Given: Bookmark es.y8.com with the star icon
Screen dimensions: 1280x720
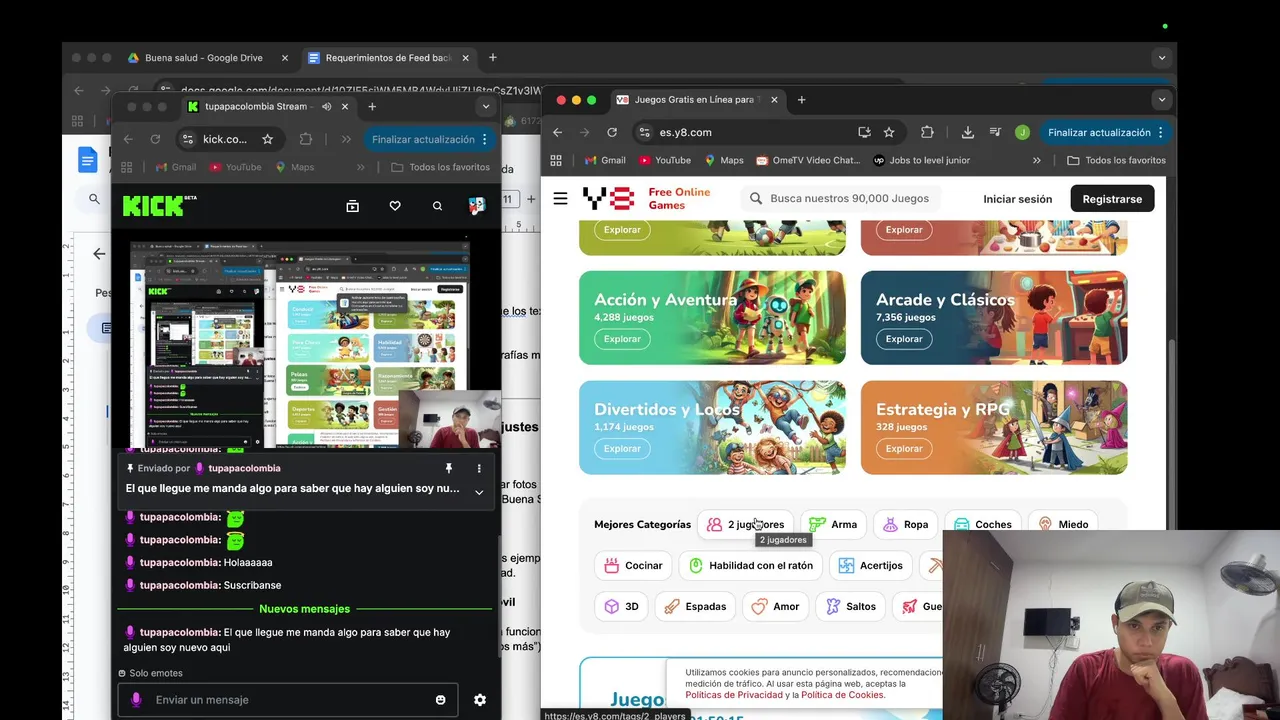Looking at the screenshot, I should point(888,132).
